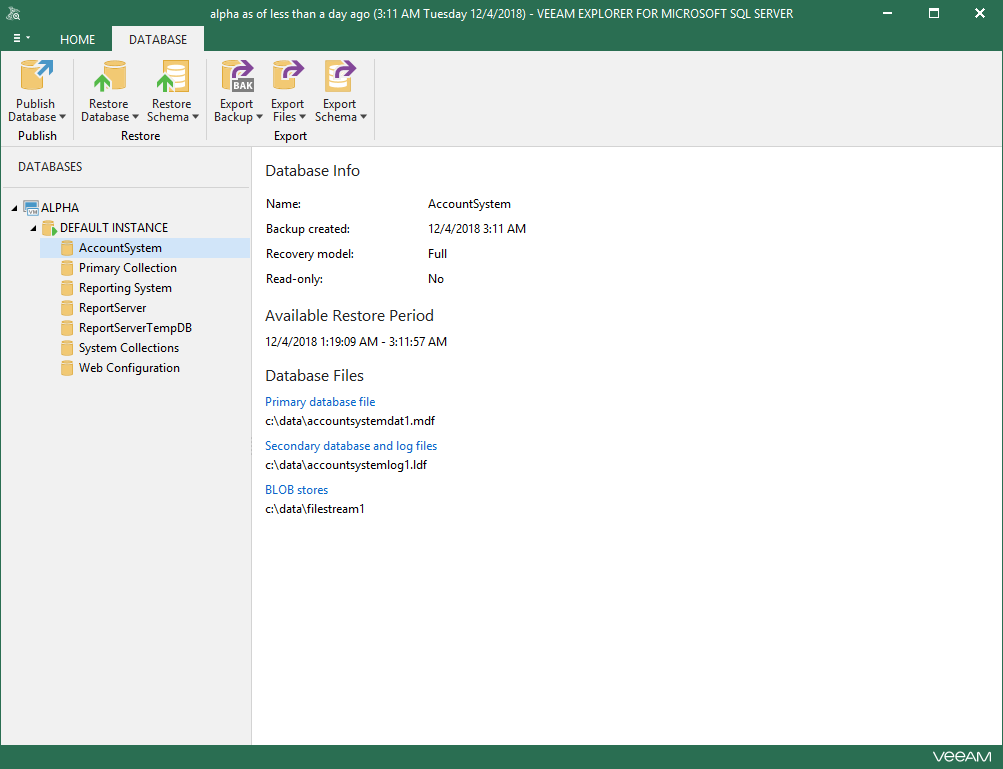Image resolution: width=1003 pixels, height=769 pixels.
Task: Select AccountSystem in the database tree
Action: (120, 248)
